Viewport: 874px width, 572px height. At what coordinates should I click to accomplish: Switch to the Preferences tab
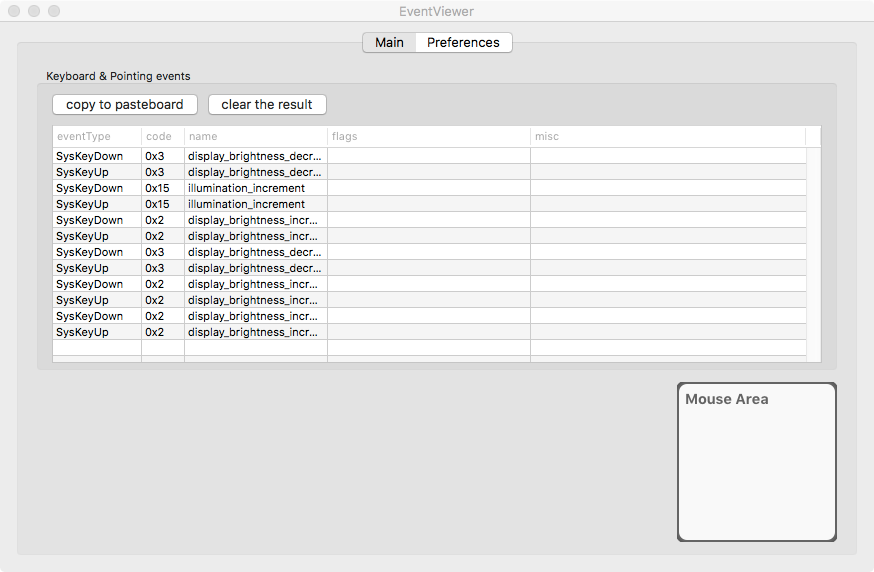click(463, 43)
